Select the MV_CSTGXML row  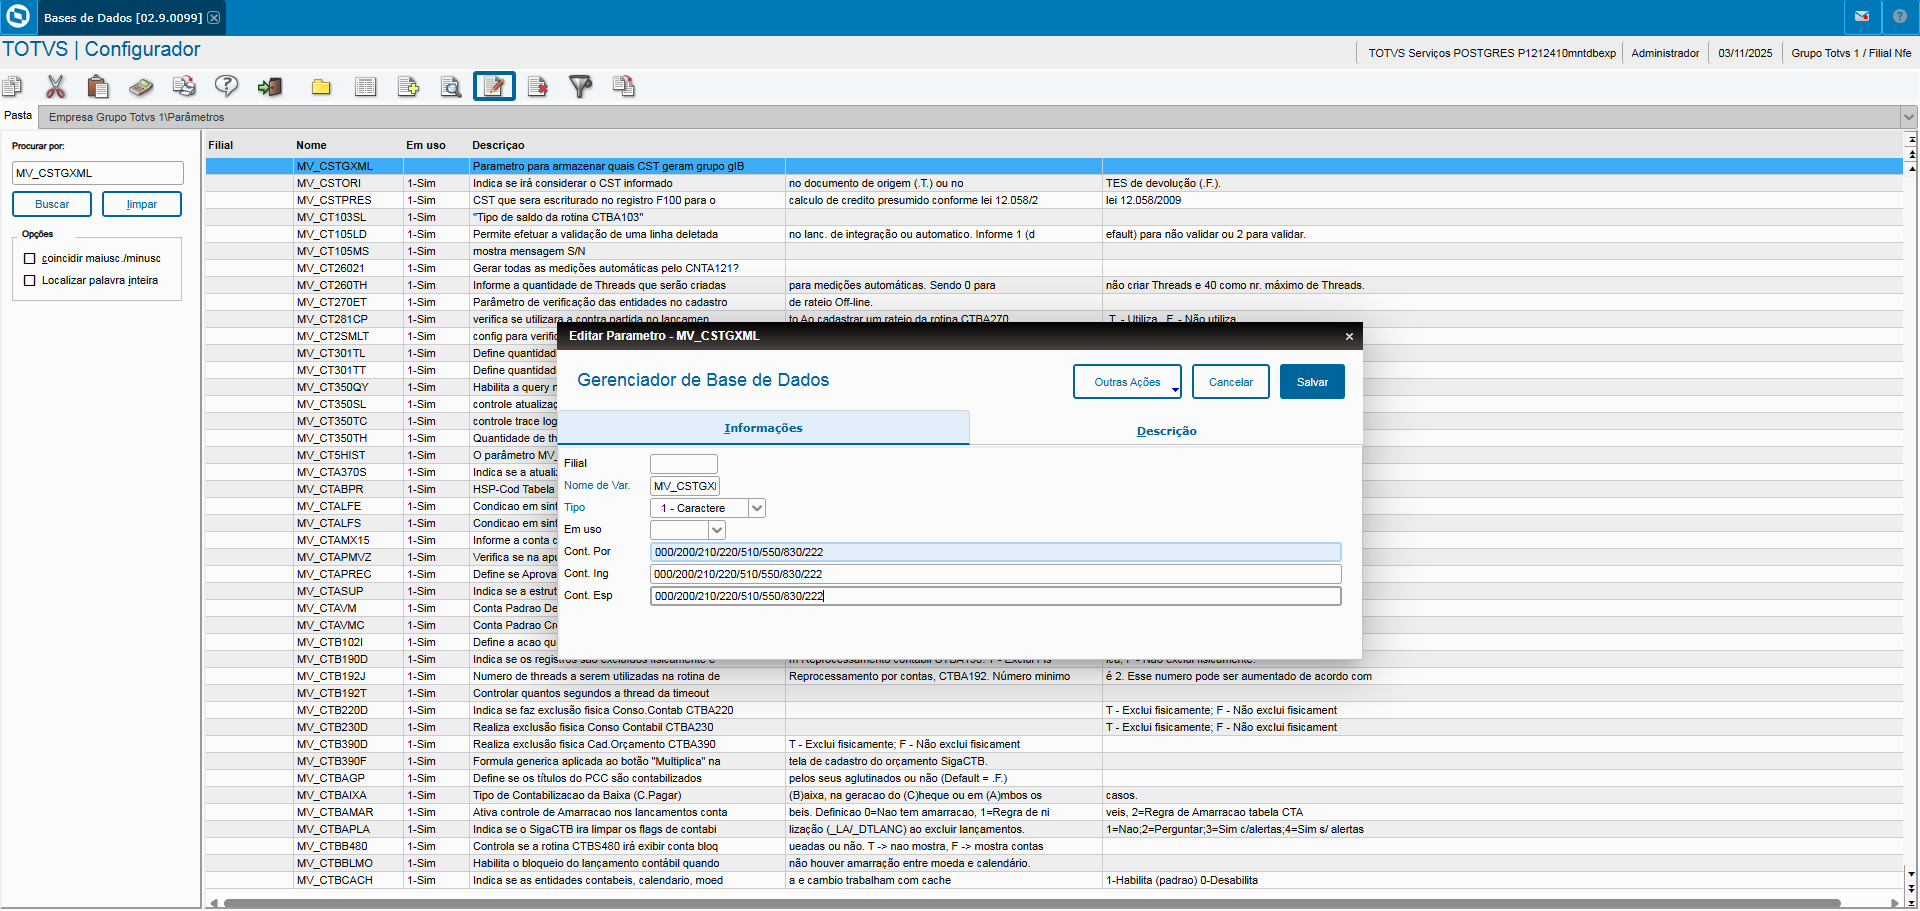(1054, 167)
